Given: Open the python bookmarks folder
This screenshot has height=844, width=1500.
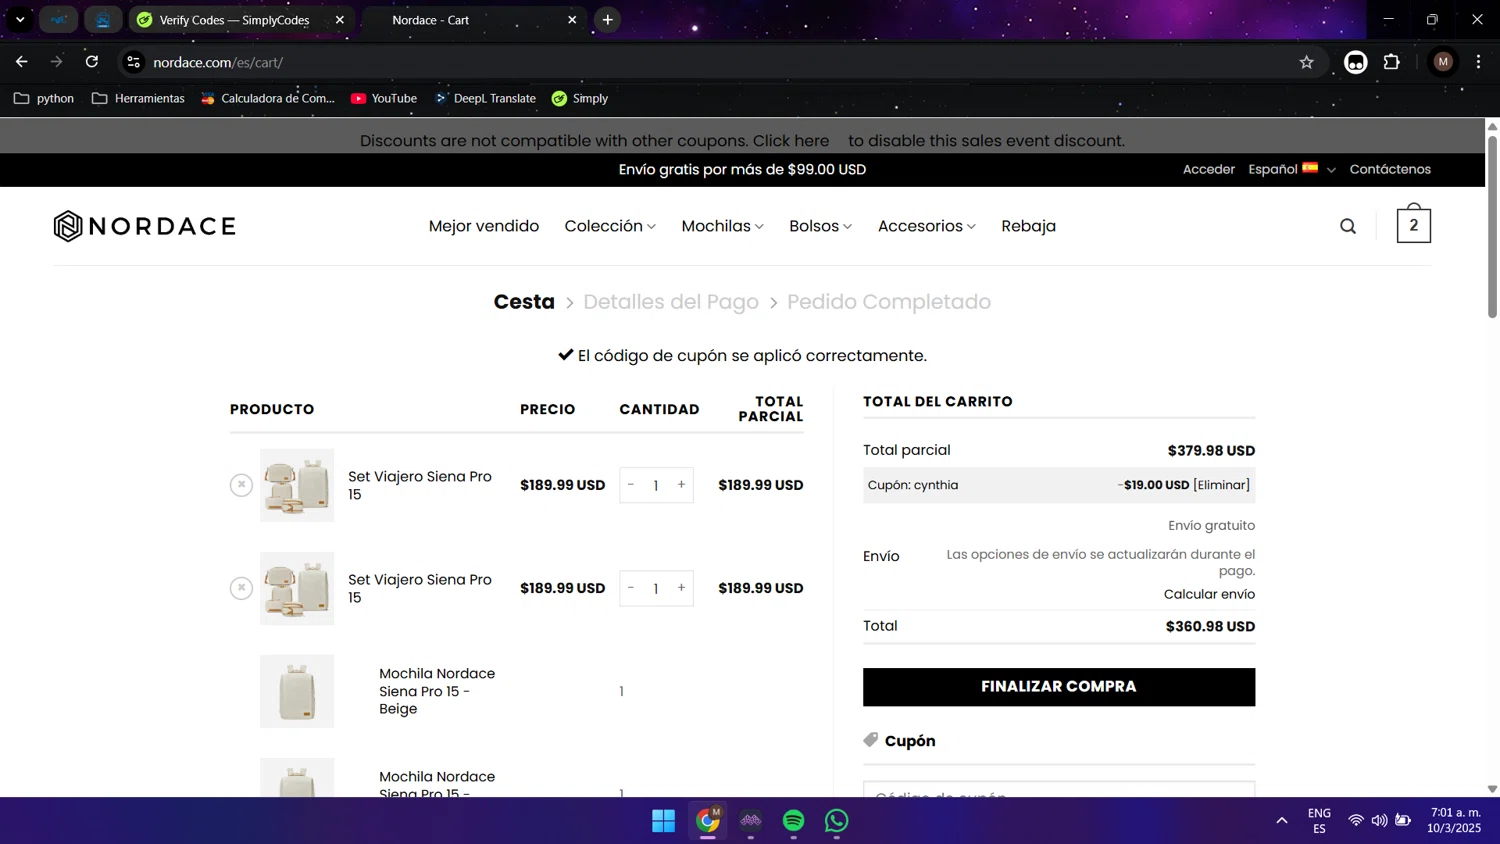Looking at the screenshot, I should pos(44,98).
